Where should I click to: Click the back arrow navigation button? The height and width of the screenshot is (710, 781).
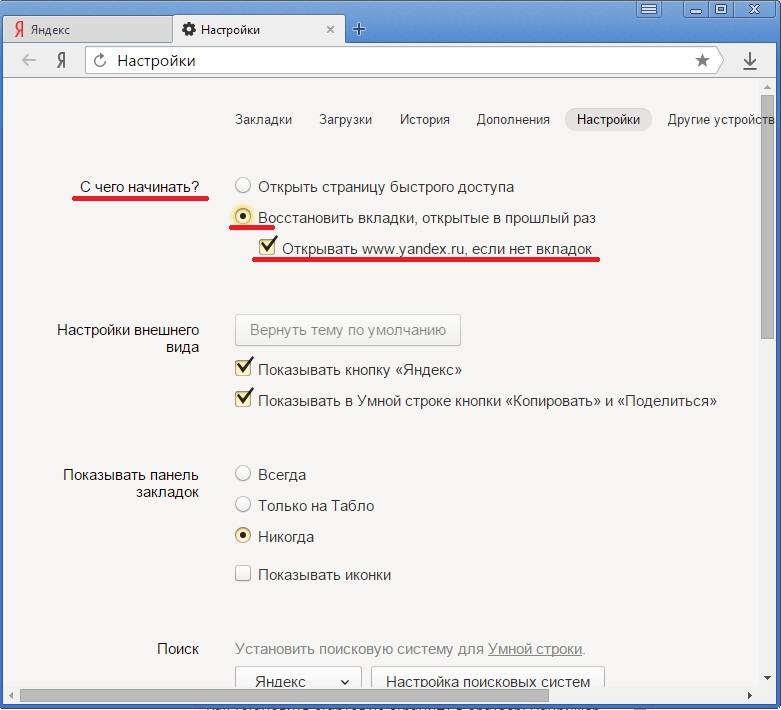tap(29, 60)
